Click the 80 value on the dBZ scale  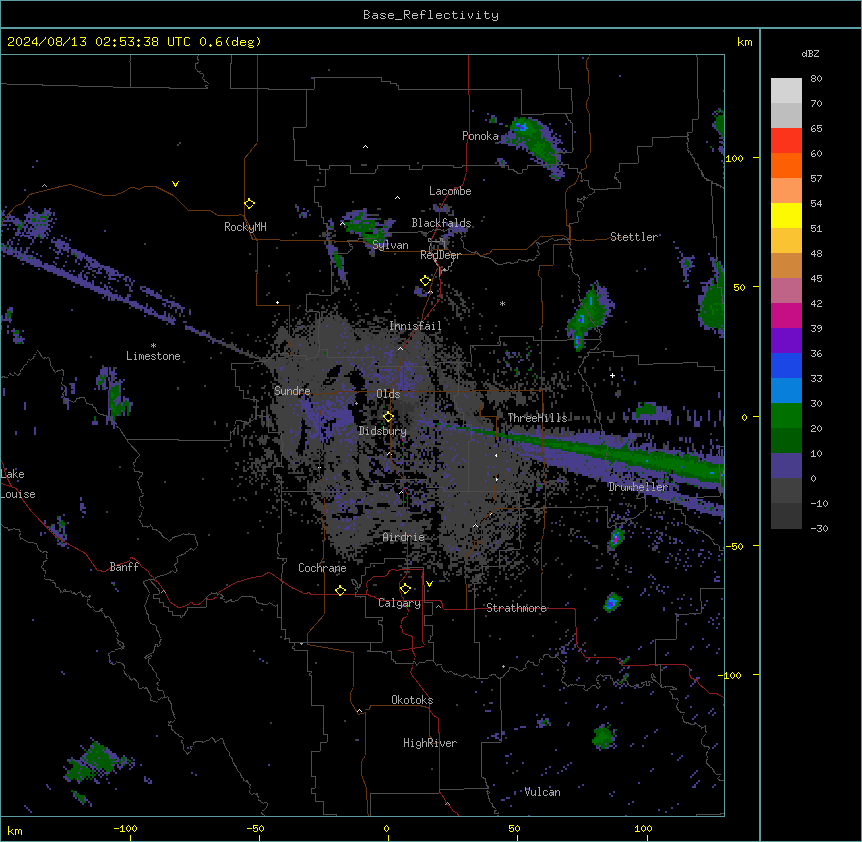816,79
